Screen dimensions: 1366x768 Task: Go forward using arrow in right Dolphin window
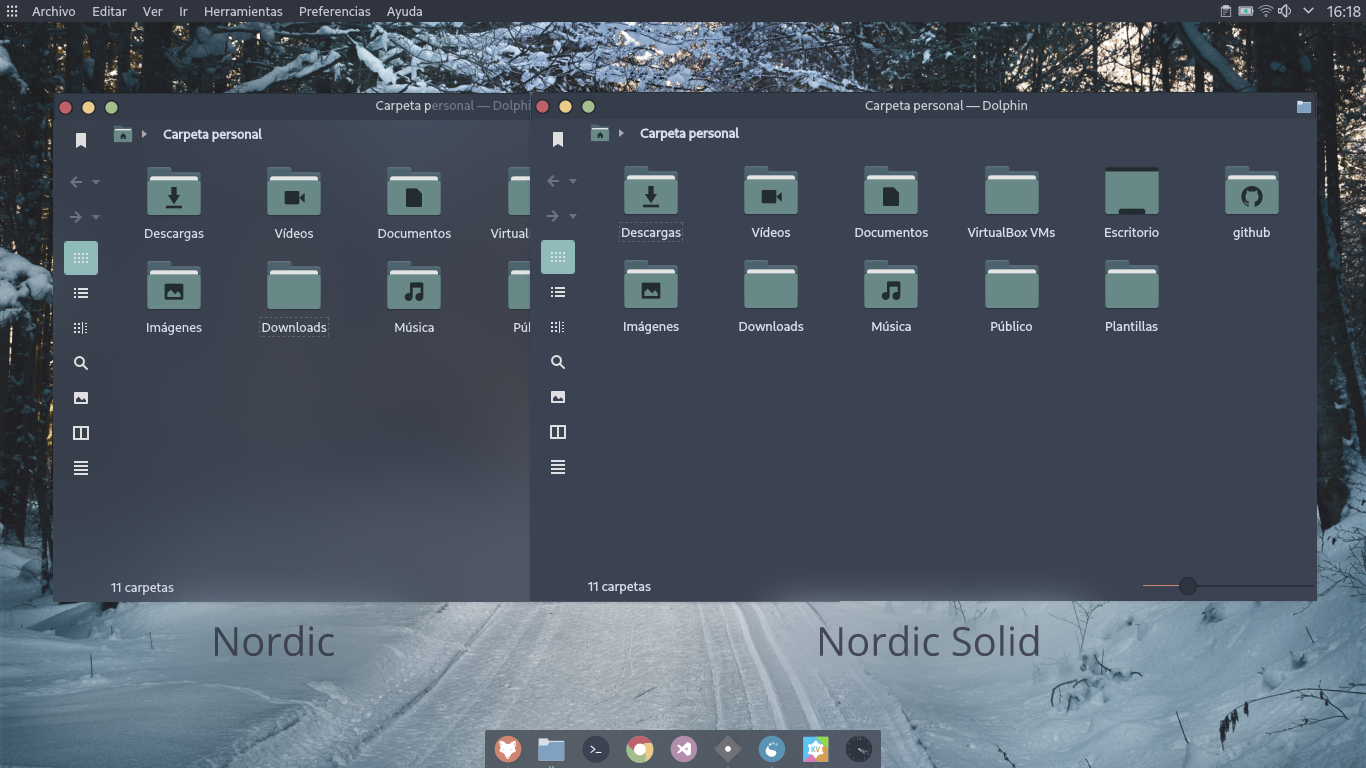[x=553, y=216]
